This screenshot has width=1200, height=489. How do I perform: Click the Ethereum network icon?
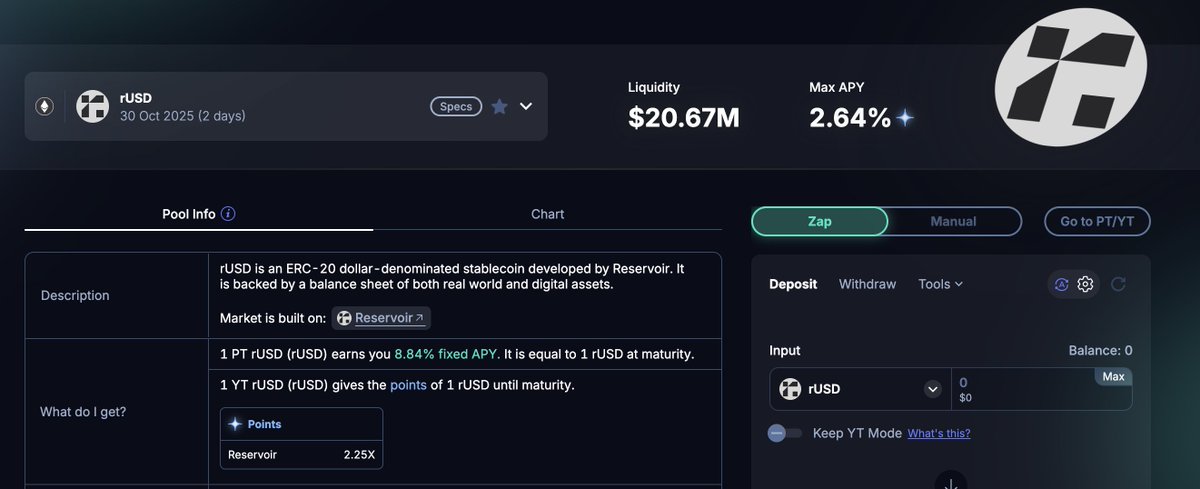click(44, 106)
